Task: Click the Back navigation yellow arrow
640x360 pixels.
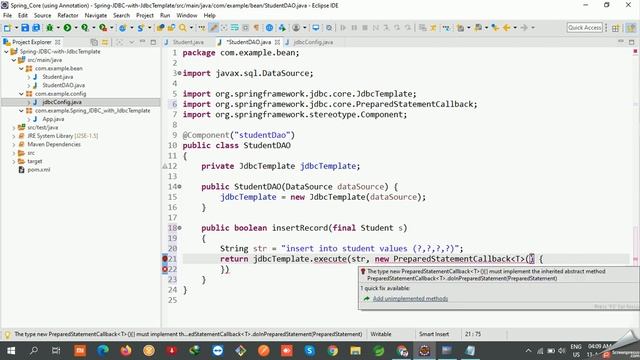Action: [x=507, y=28]
